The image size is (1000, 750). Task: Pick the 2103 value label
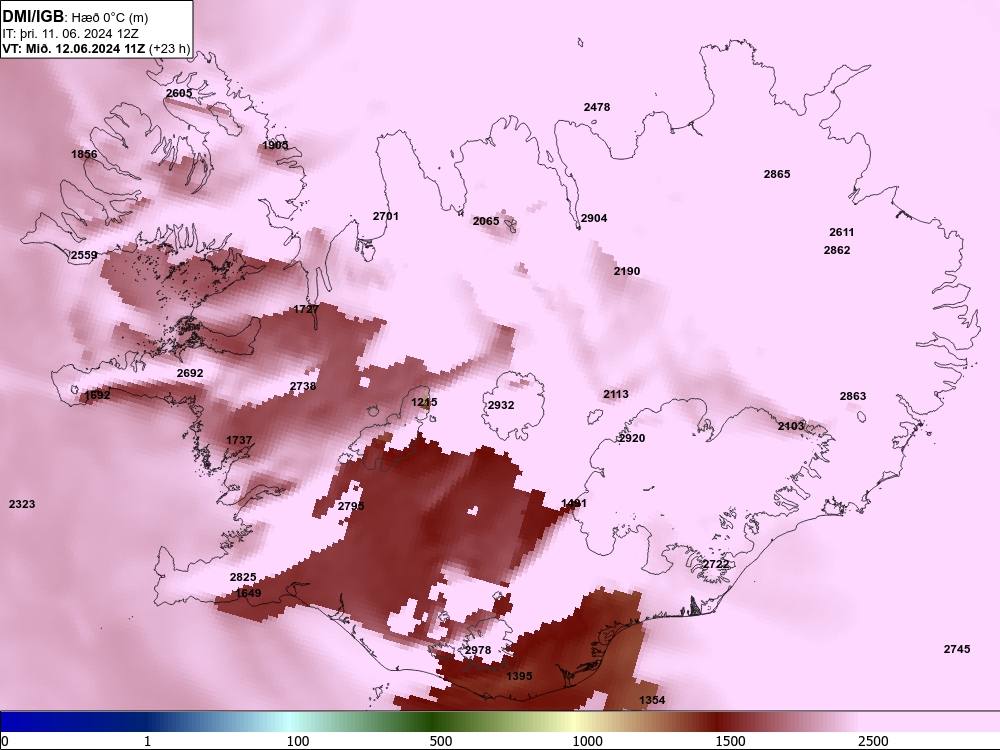click(791, 426)
